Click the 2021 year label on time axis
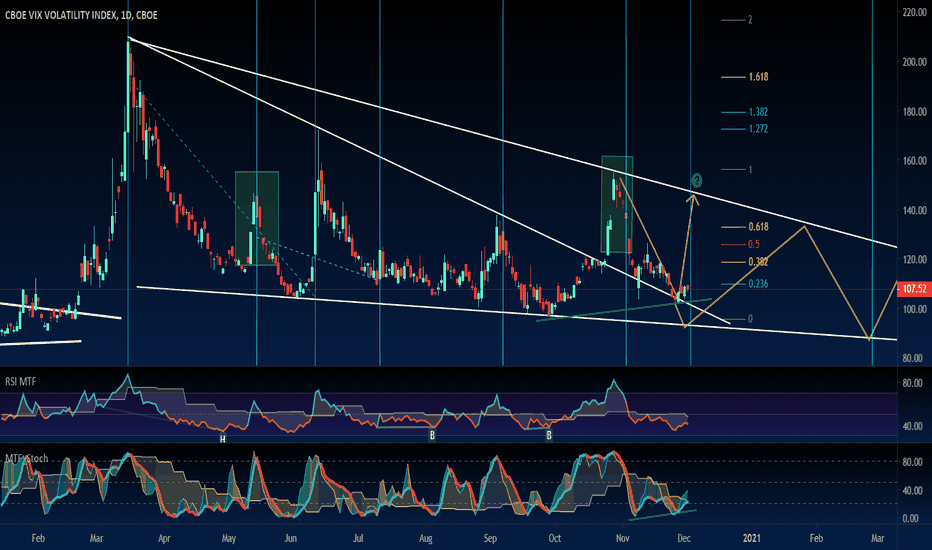Viewport: 932px width, 550px height. click(752, 539)
